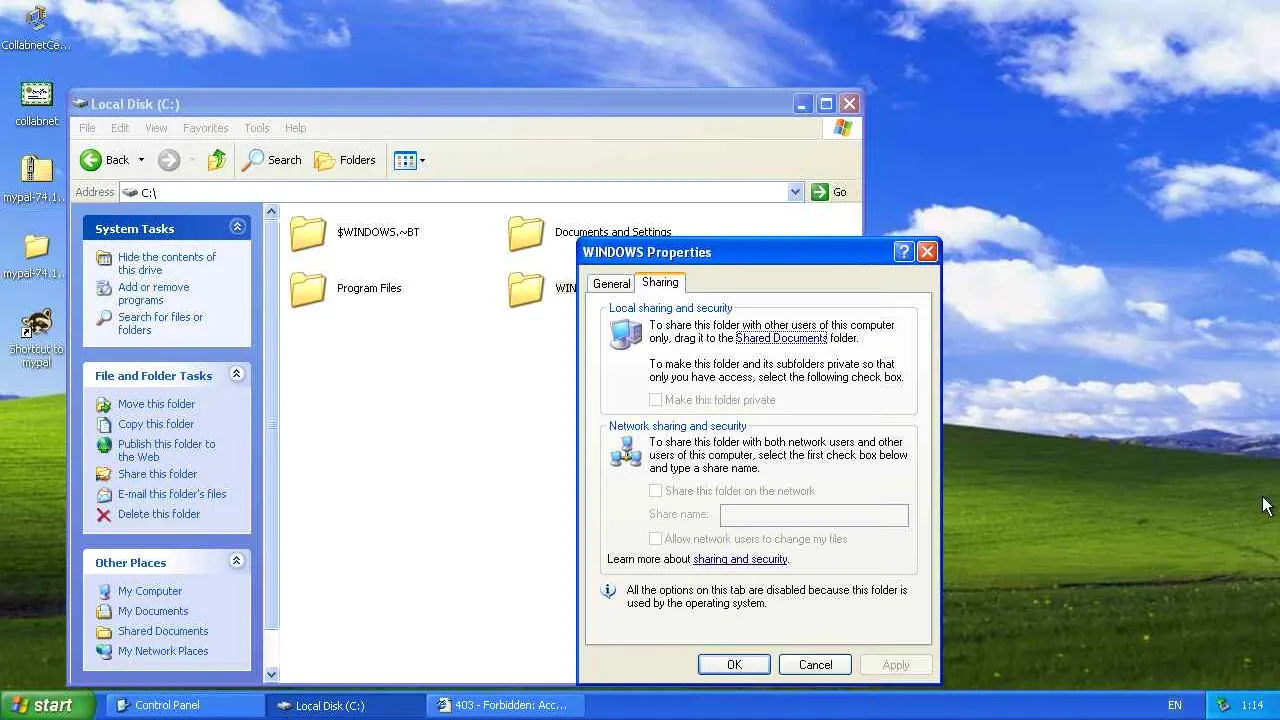The image size is (1280, 720).
Task: Click OK in WINDOWS Properties
Action: [734, 665]
